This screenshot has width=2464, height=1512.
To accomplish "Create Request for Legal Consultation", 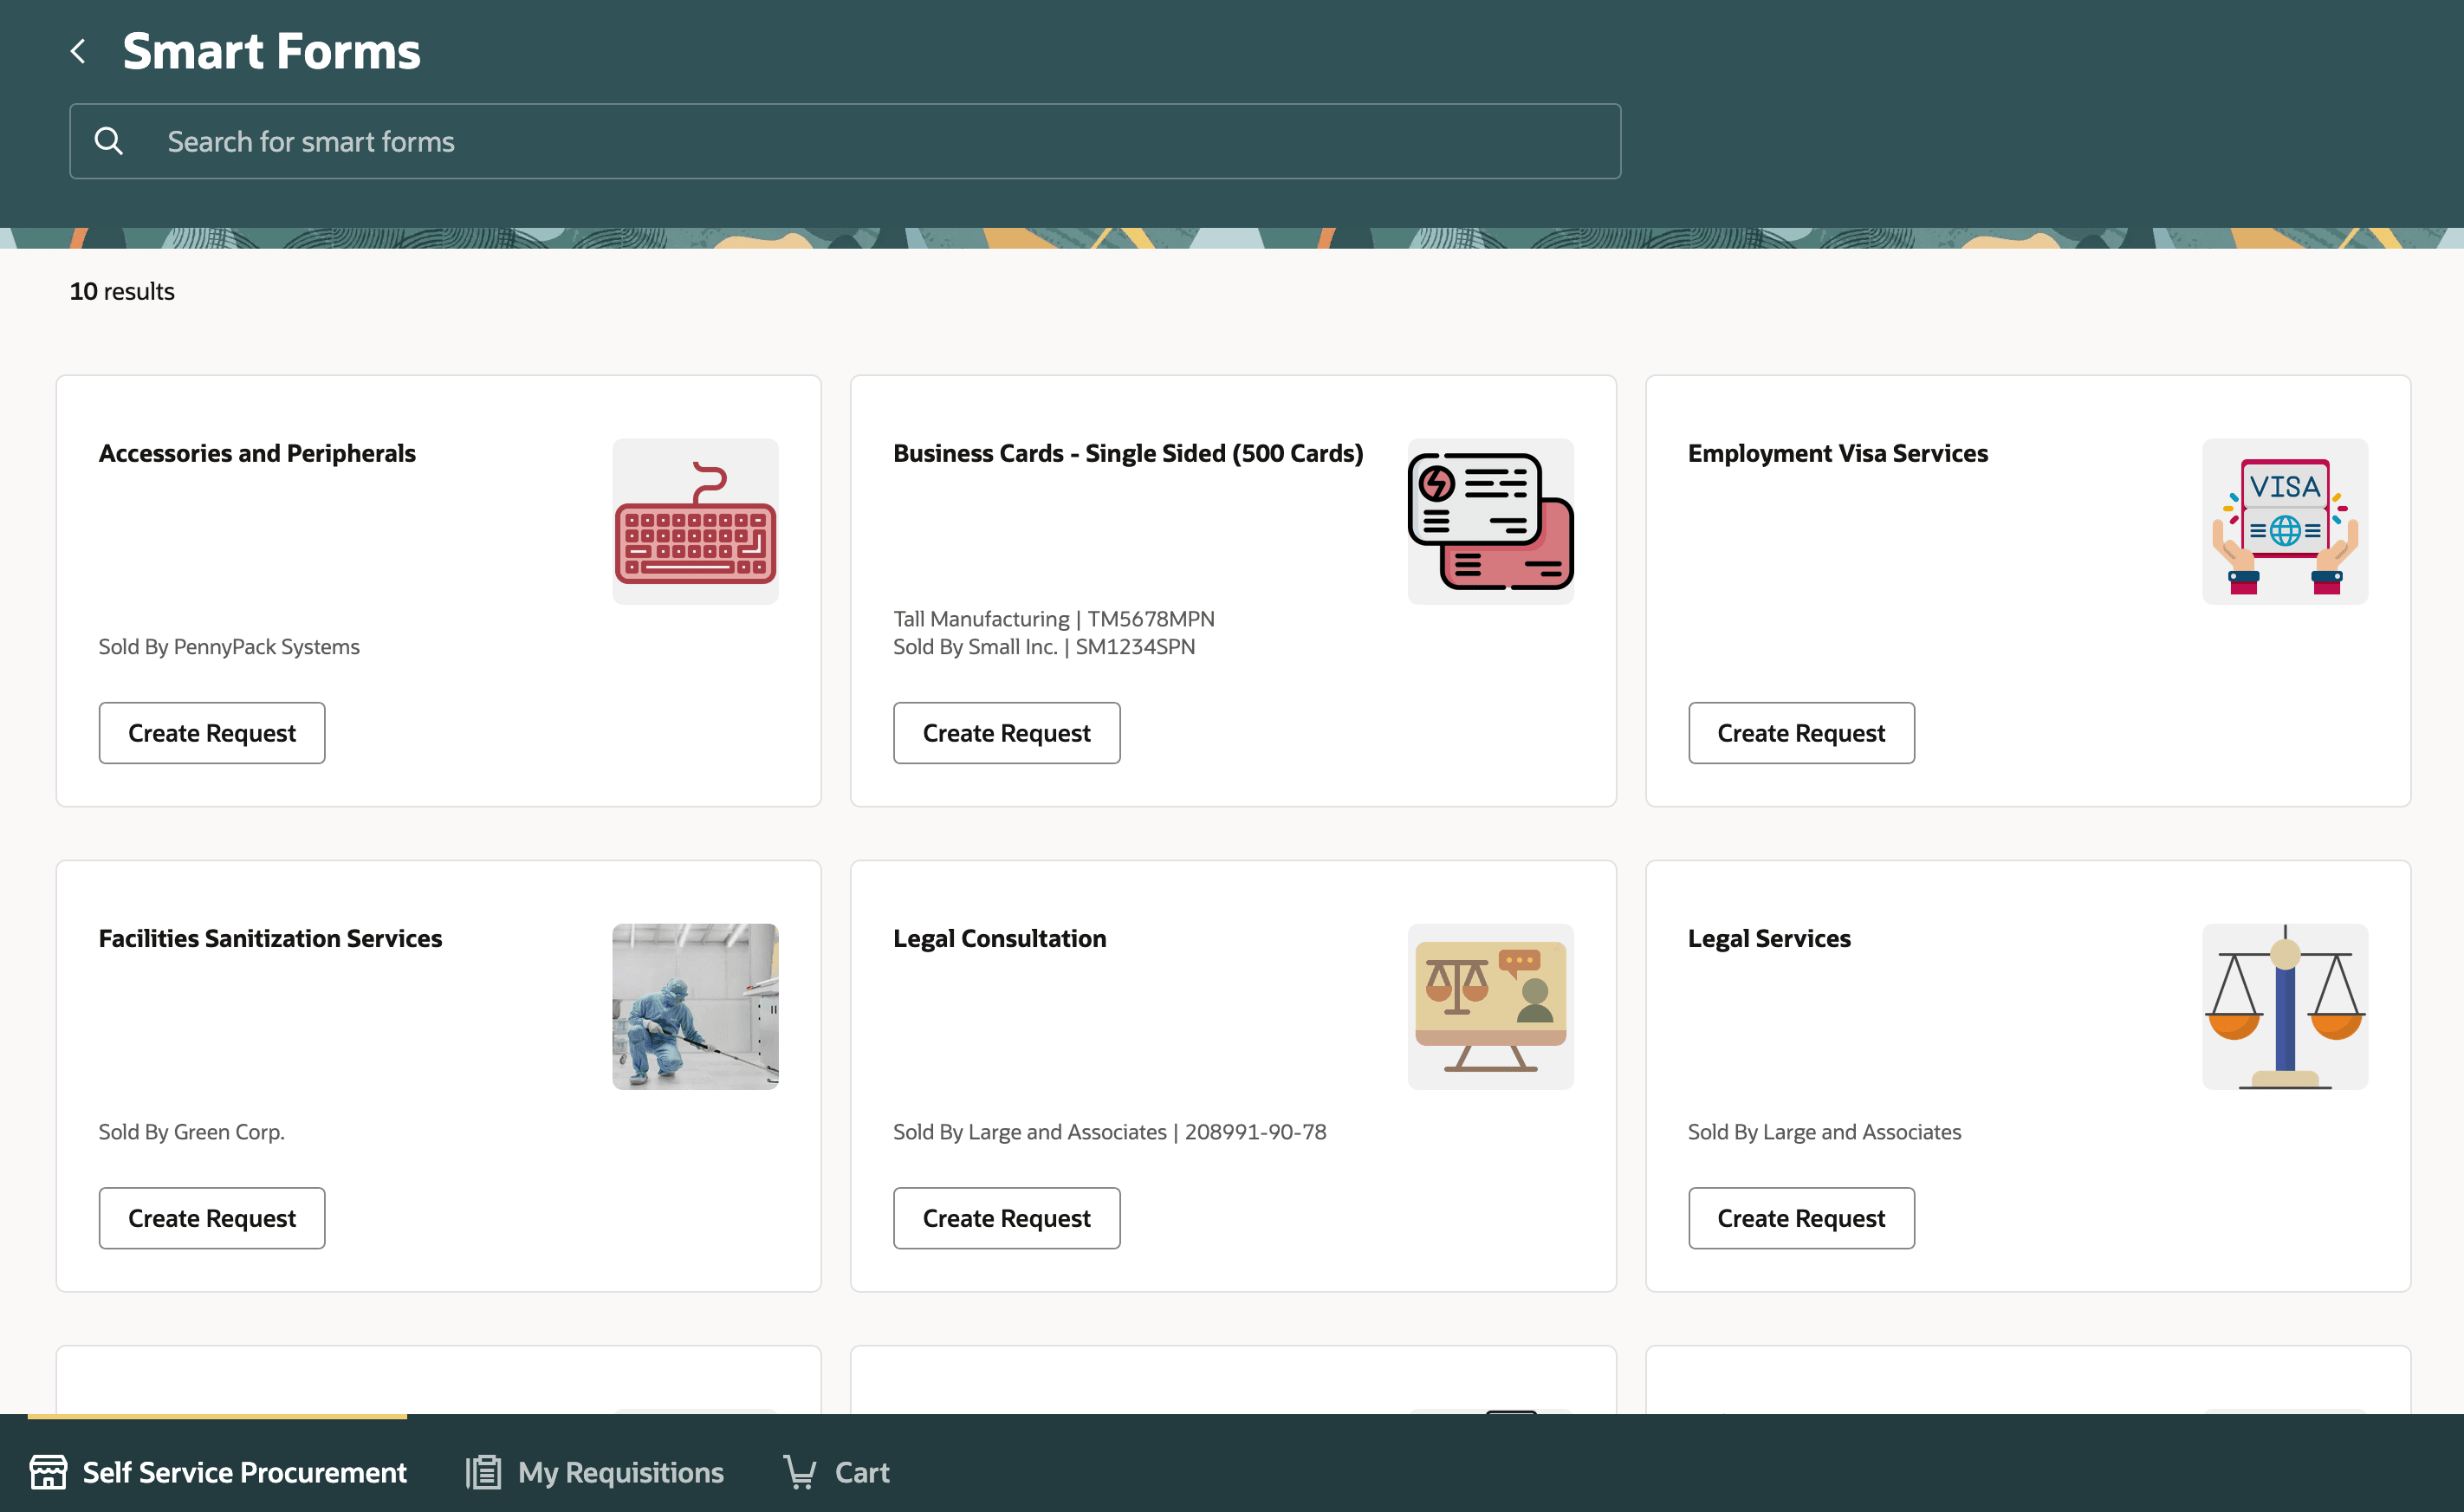I will (x=1006, y=1218).
